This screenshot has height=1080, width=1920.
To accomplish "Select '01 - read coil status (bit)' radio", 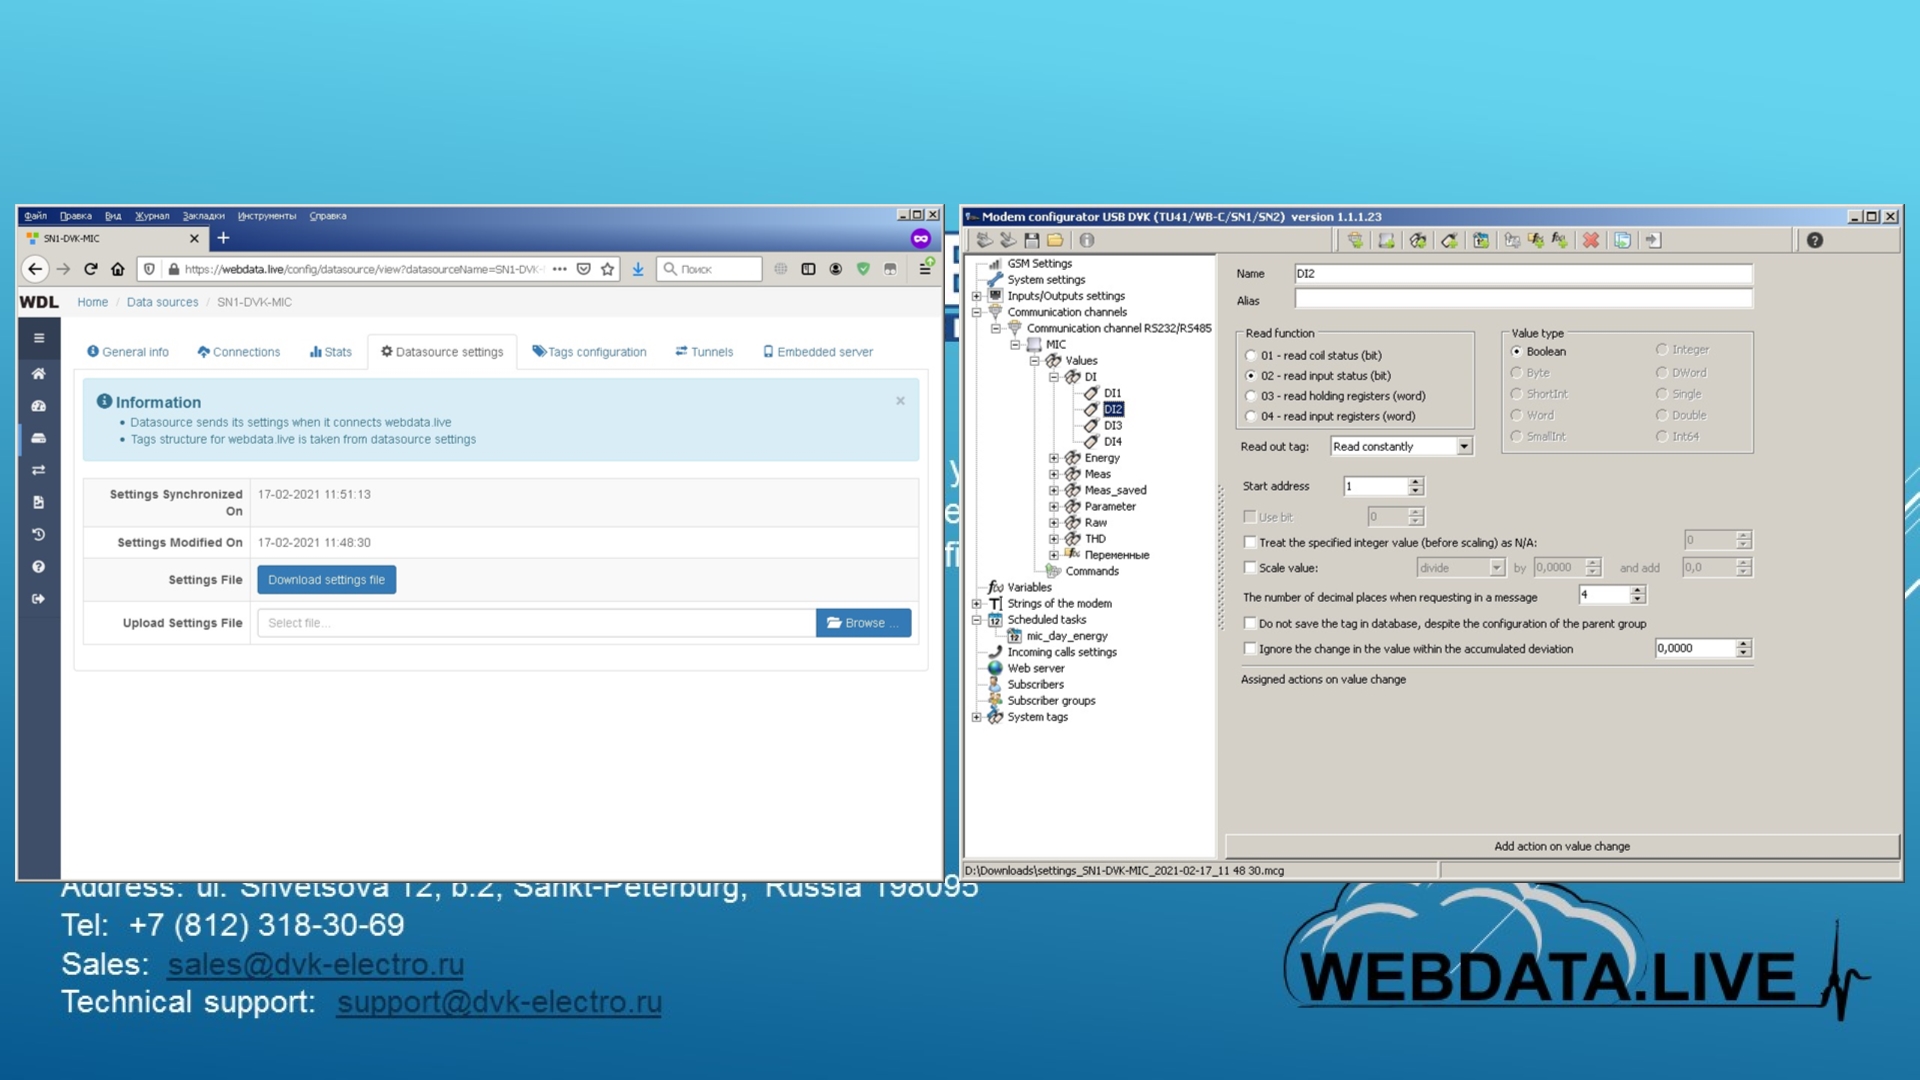I will [1250, 355].
